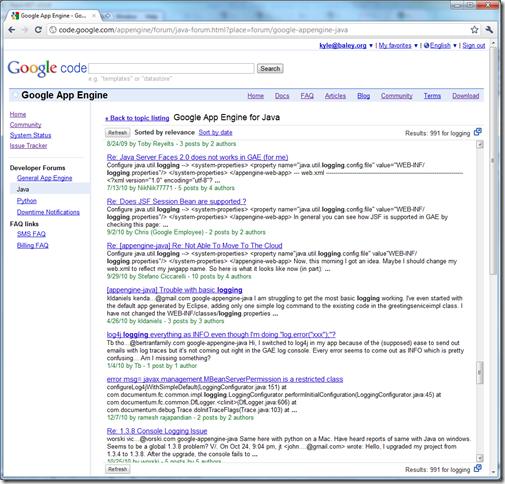Open Downtime Notifications forum link

(x=48, y=212)
